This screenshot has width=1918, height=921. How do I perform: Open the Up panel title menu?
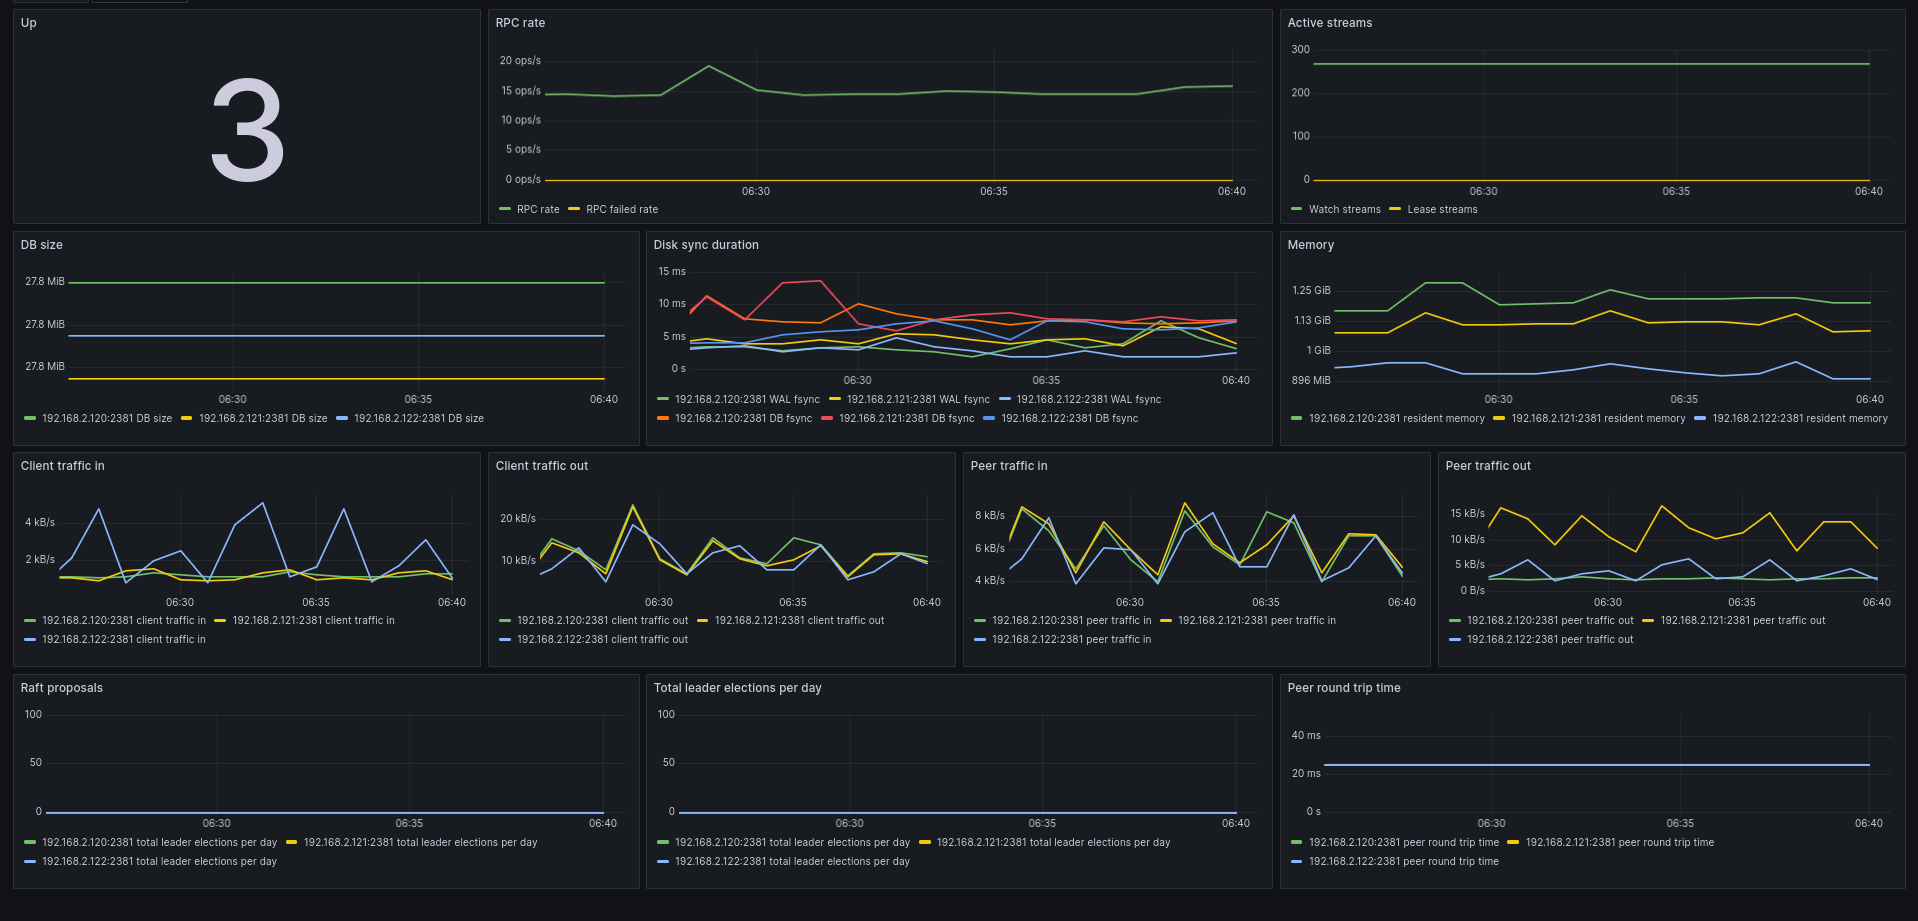point(28,22)
